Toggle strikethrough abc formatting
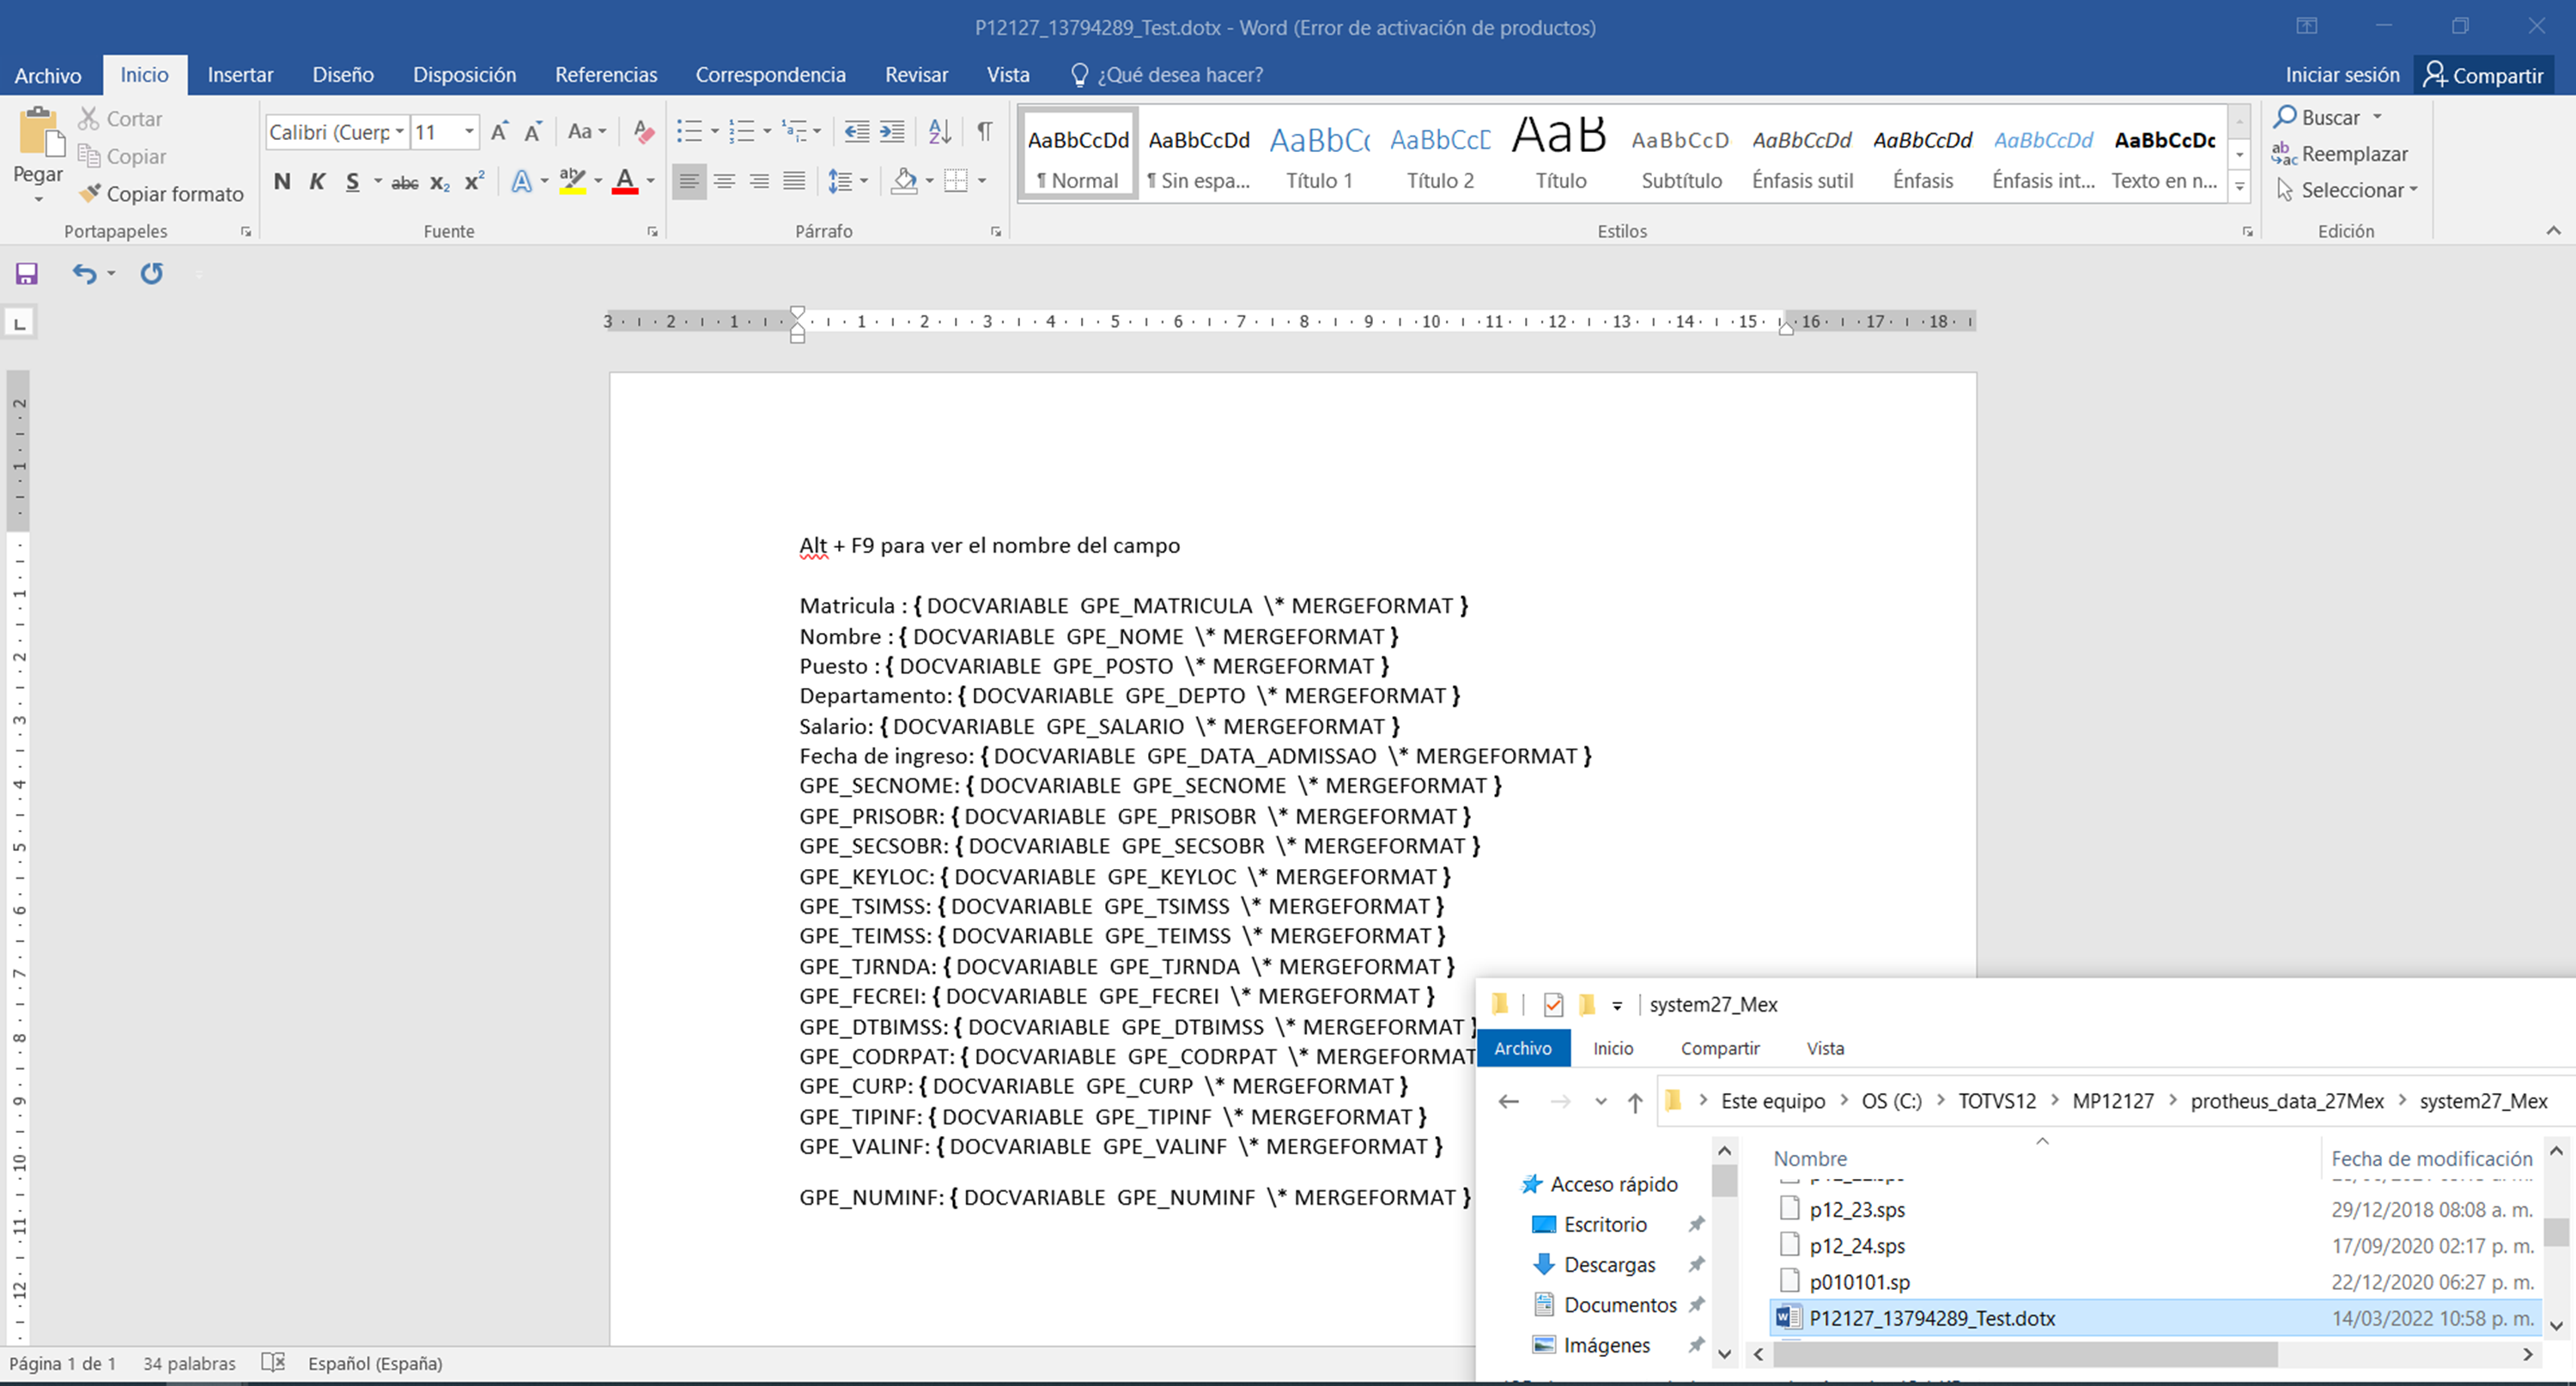The height and width of the screenshot is (1386, 2576). pos(405,182)
